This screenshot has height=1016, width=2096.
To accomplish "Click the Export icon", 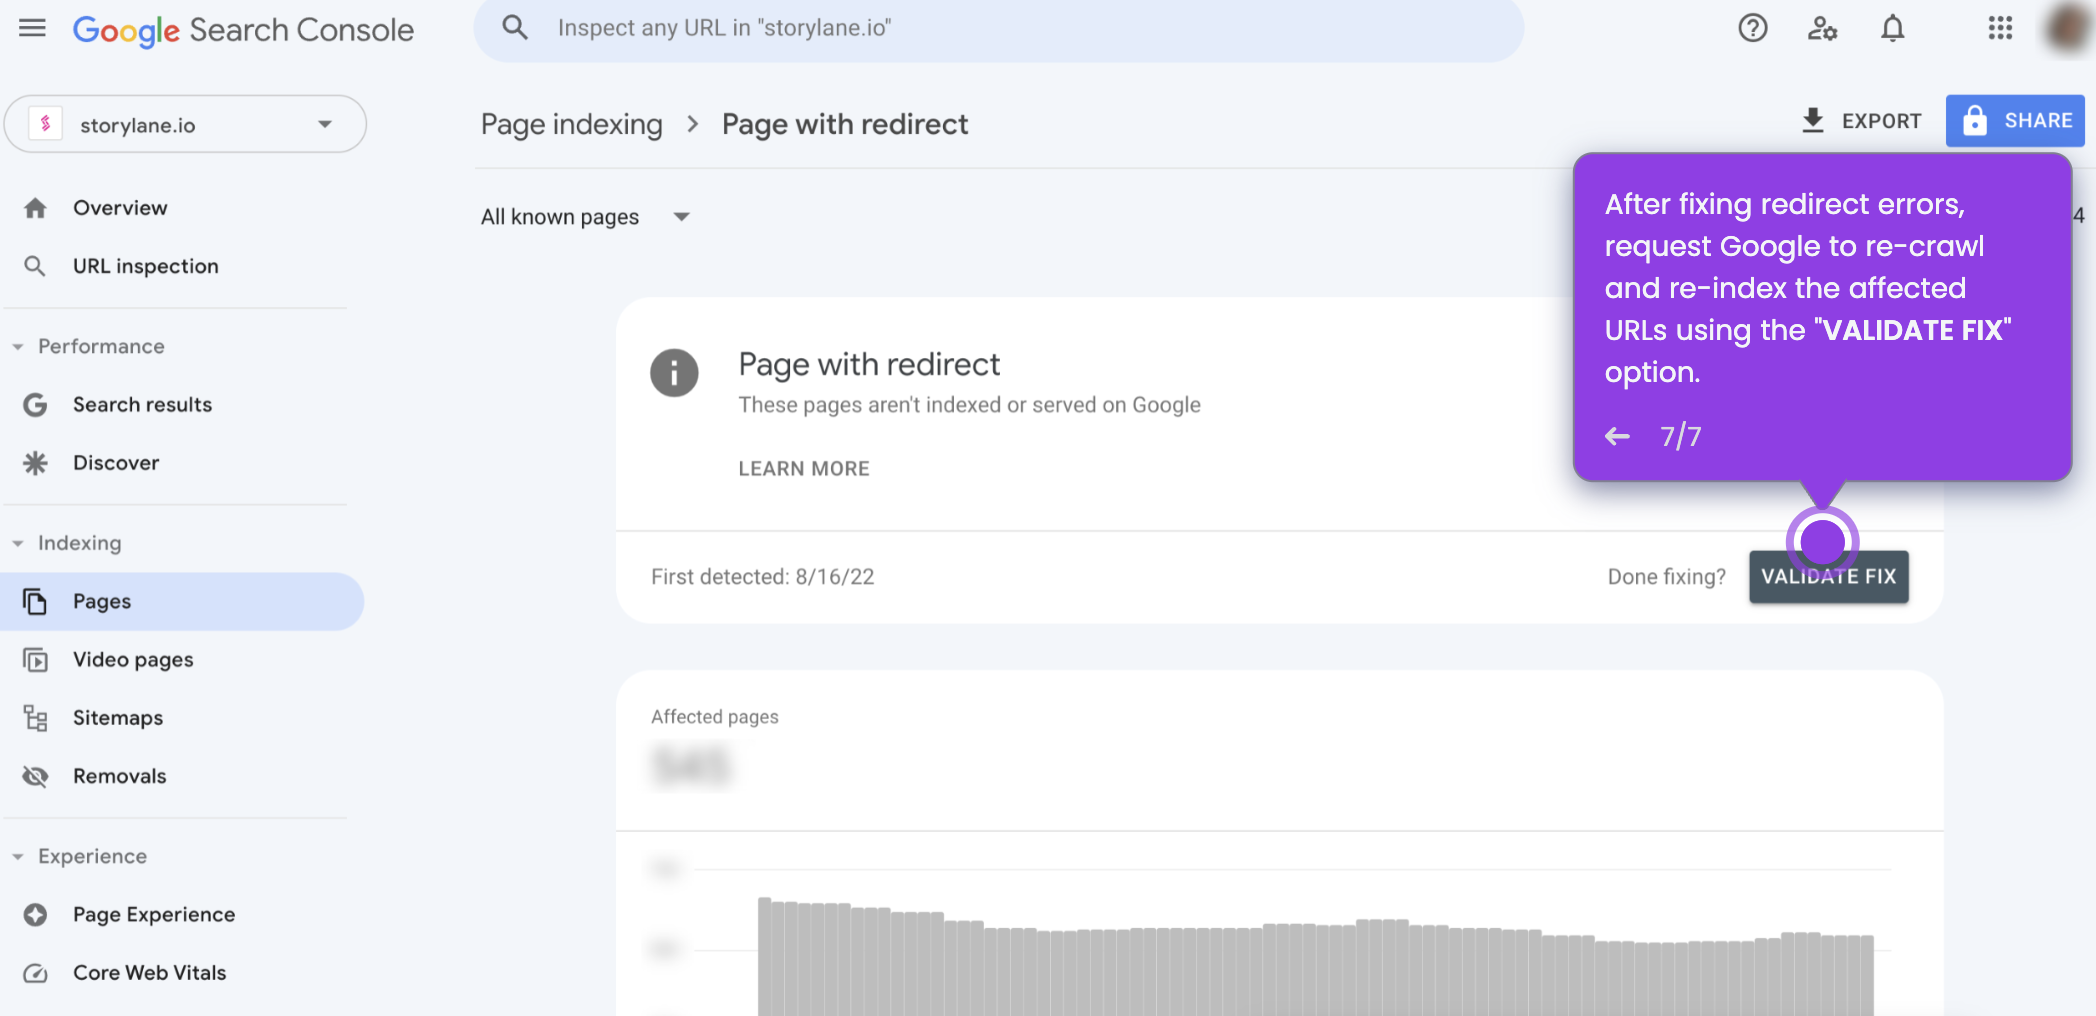I will 1812,120.
